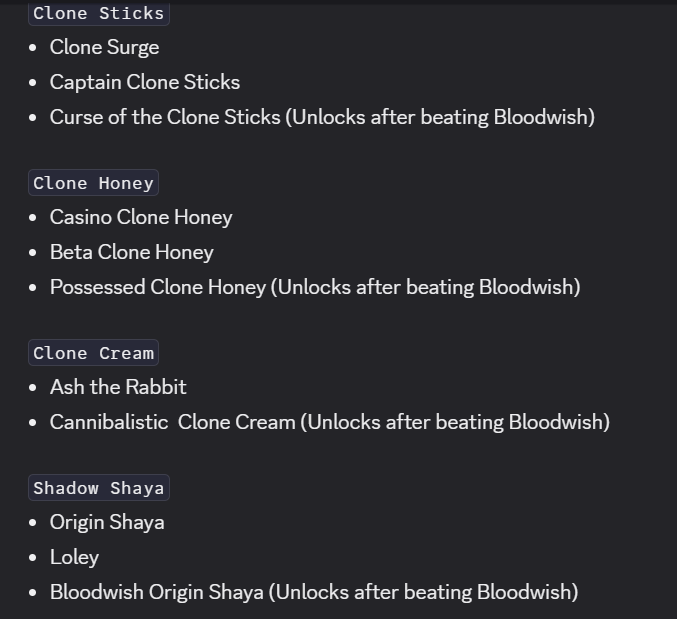Click the Clone Cream code label
This screenshot has width=677, height=619.
tap(93, 353)
